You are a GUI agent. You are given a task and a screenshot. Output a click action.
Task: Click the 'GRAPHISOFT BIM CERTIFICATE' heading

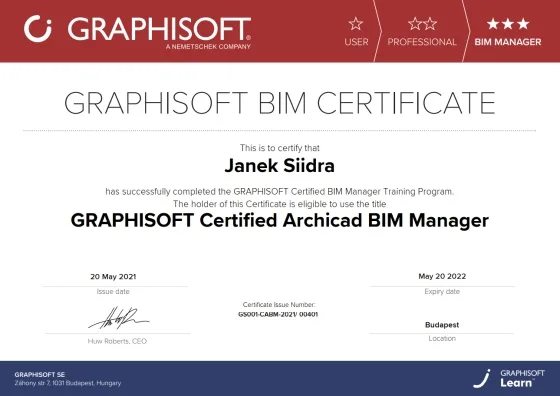280,103
